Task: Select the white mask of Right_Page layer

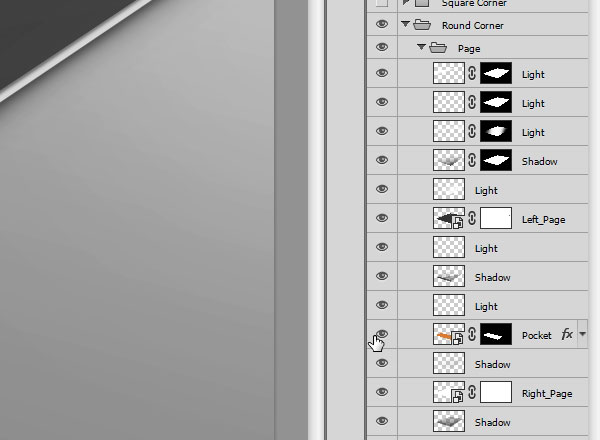Action: (496, 392)
